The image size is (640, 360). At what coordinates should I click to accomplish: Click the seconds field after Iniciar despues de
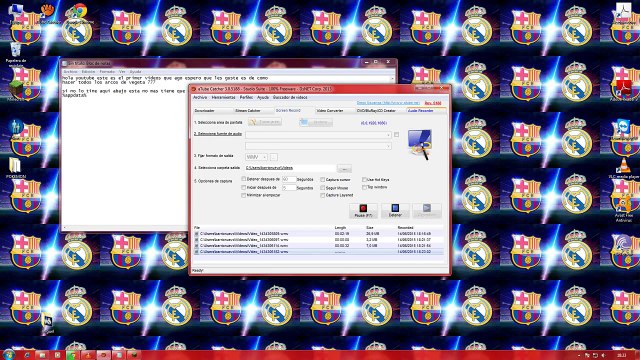click(x=289, y=188)
